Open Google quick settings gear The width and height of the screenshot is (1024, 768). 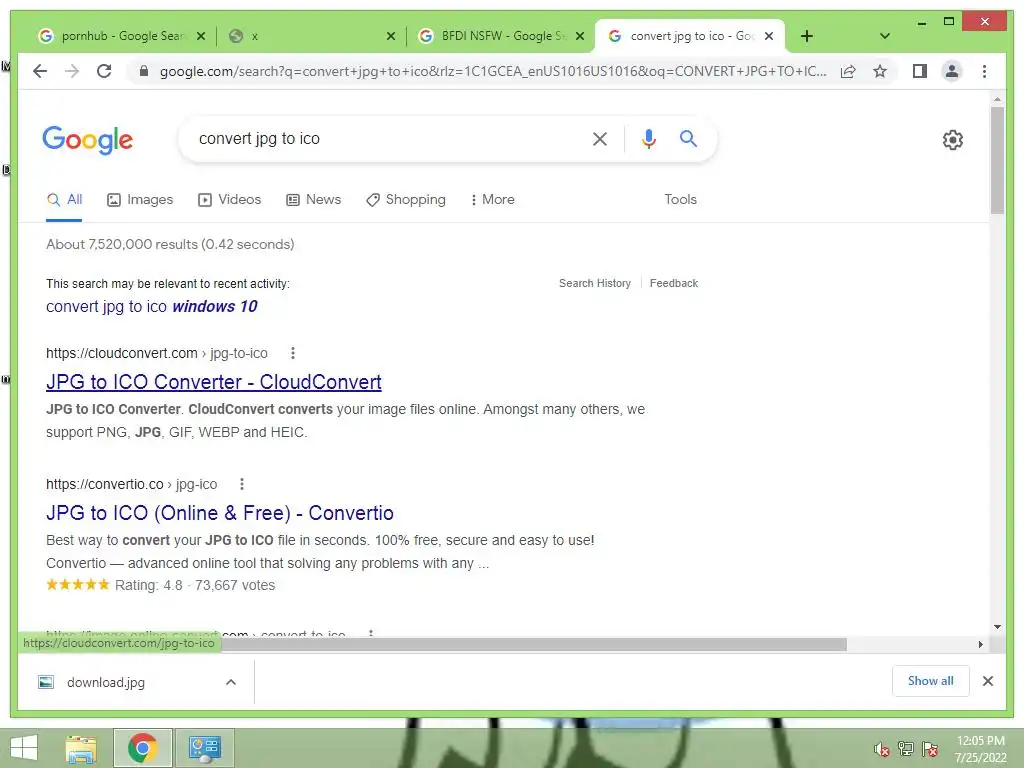click(x=952, y=140)
